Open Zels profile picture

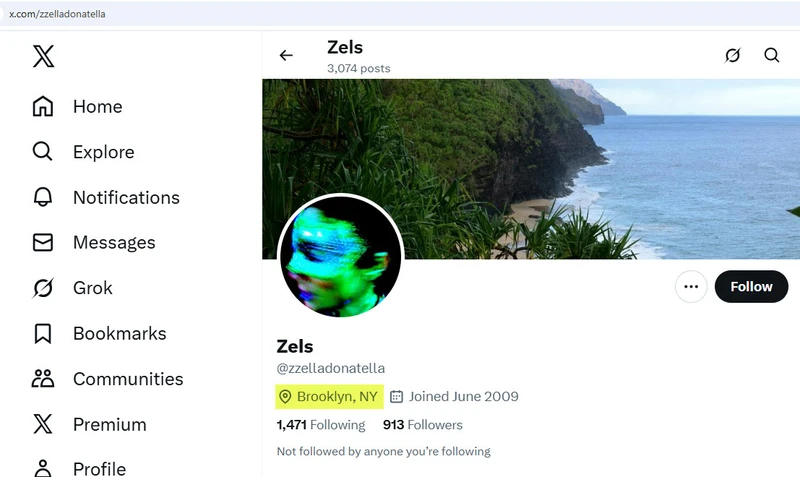pos(340,256)
